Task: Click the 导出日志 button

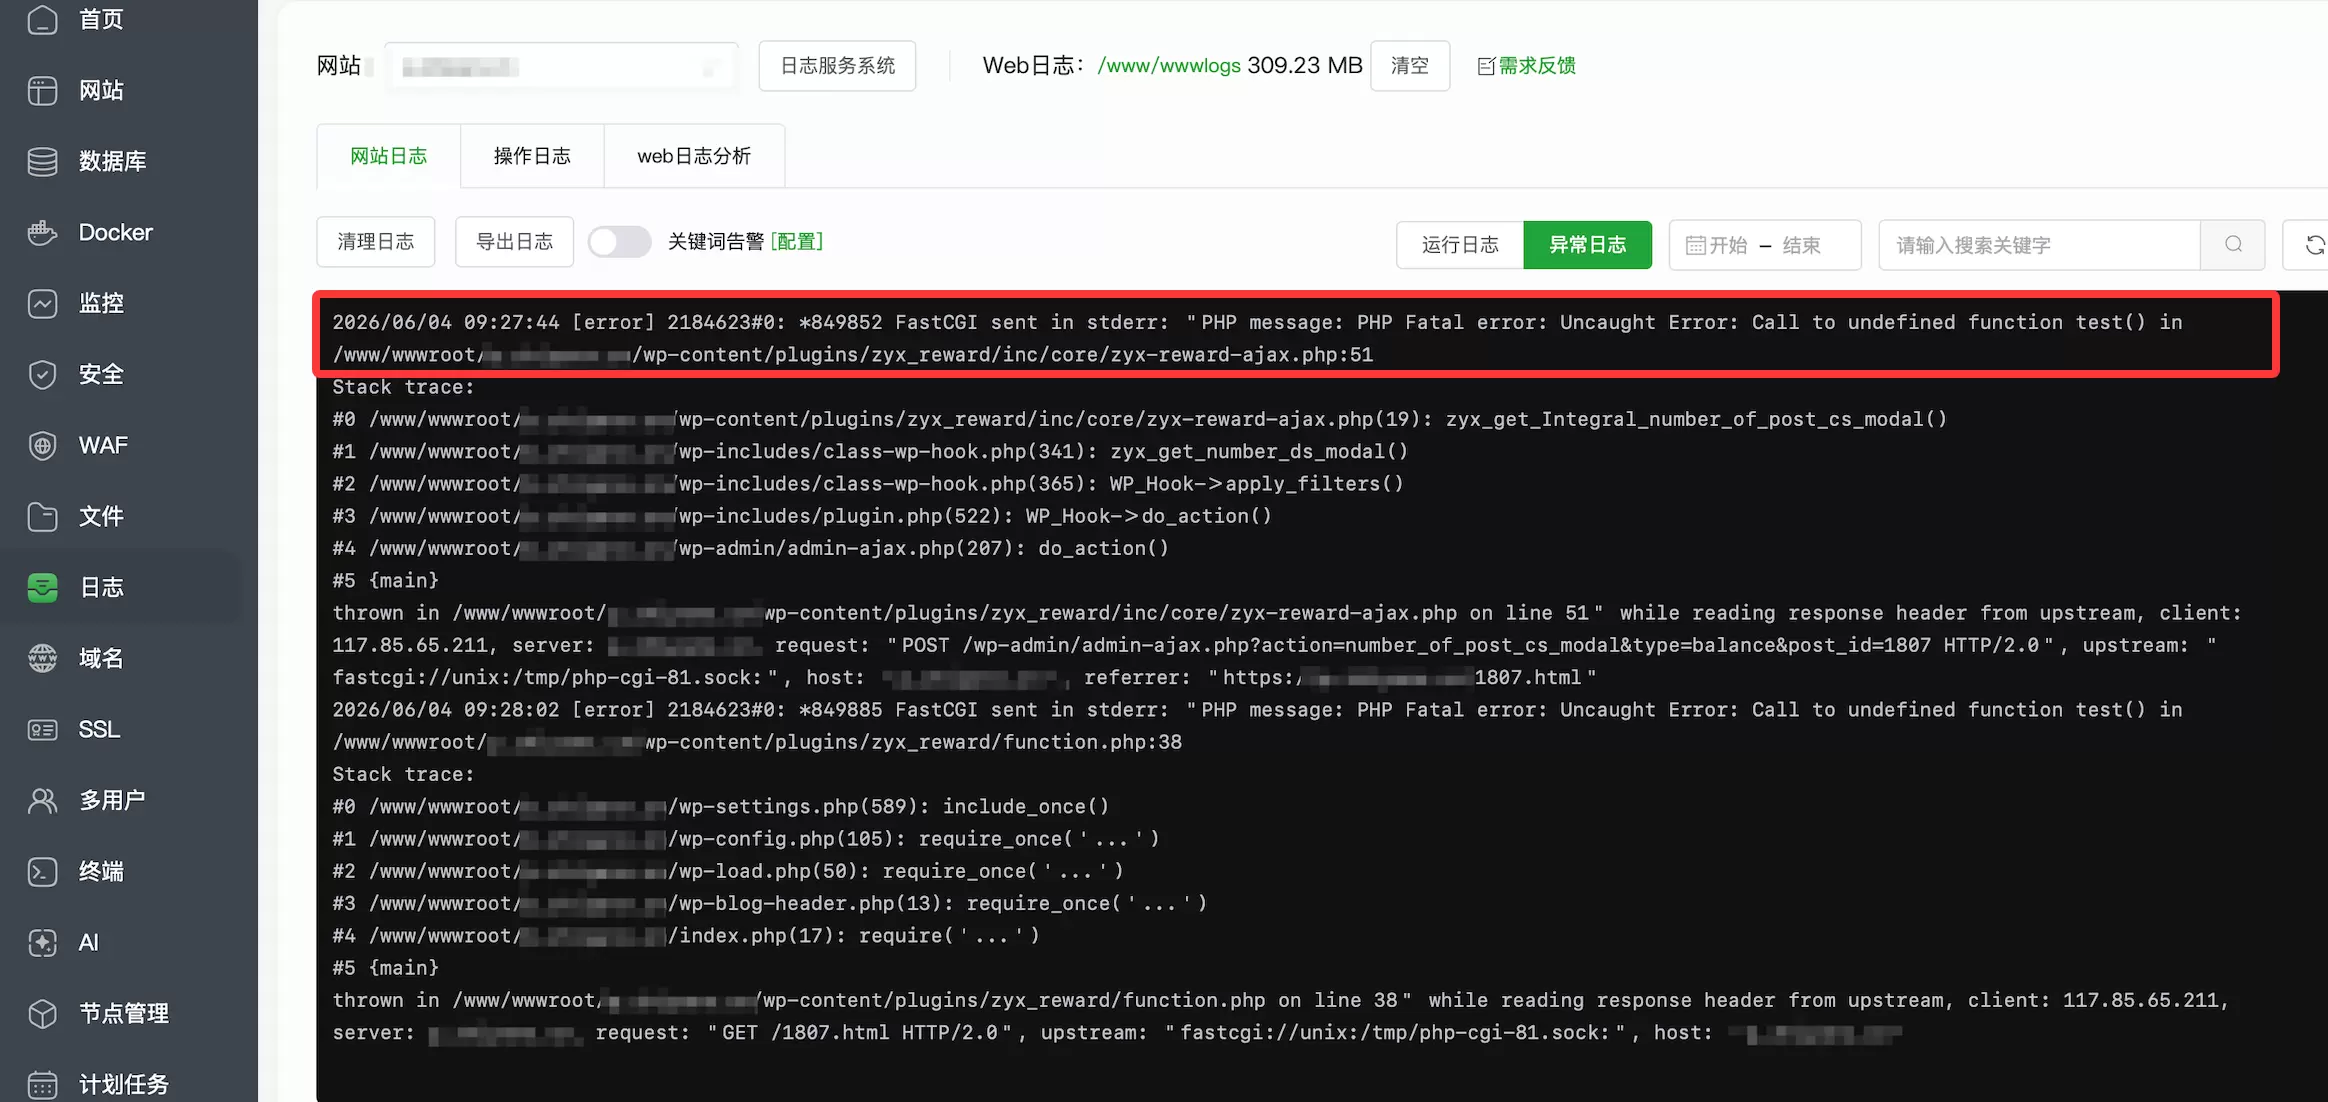Action: pyautogui.click(x=514, y=242)
